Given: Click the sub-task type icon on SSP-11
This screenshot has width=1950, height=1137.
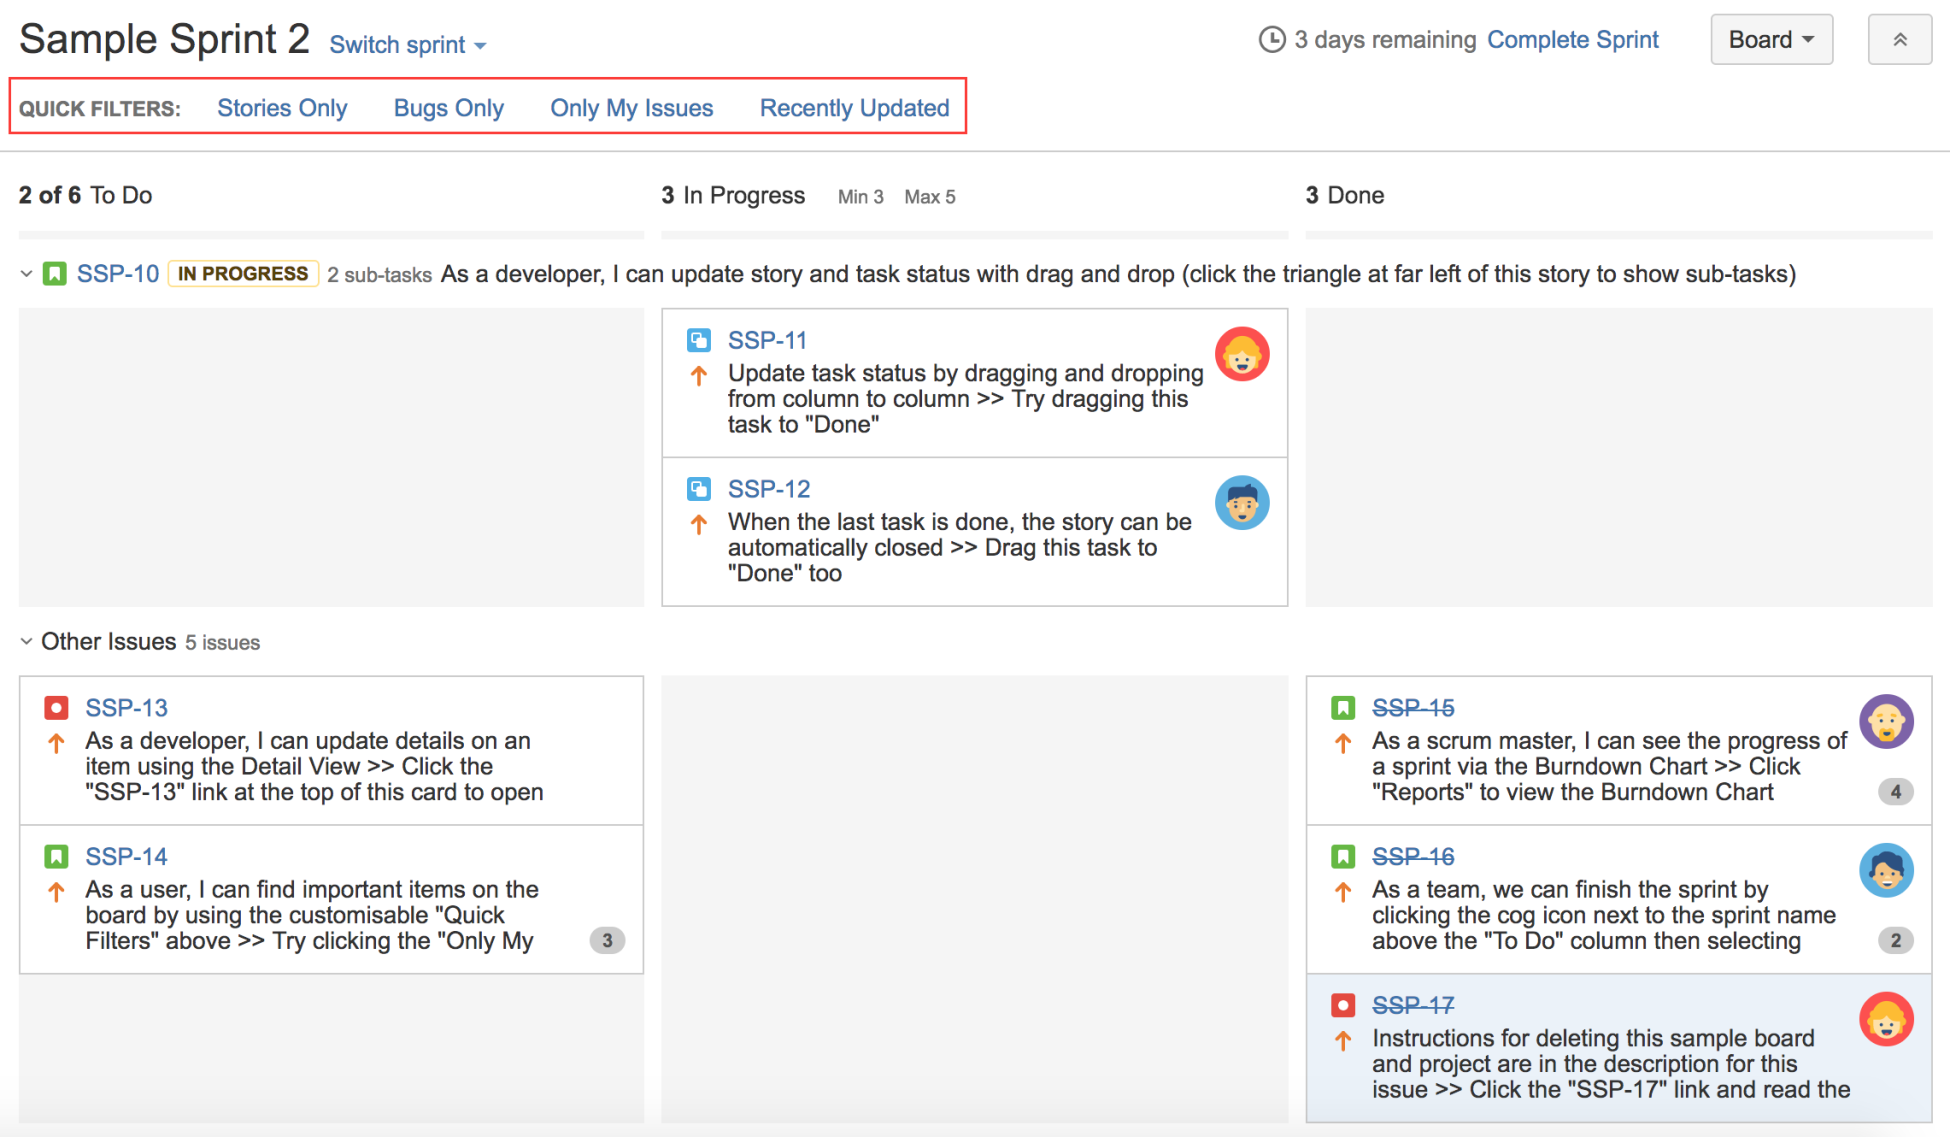Looking at the screenshot, I should click(x=699, y=340).
